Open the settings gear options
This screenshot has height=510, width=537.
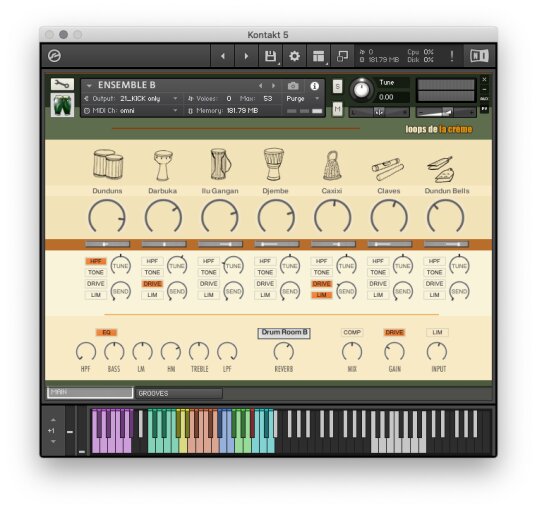click(295, 56)
